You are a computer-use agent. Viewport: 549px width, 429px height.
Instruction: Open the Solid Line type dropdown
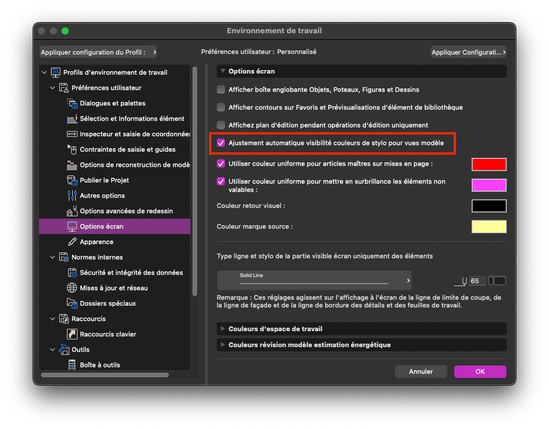tap(314, 280)
